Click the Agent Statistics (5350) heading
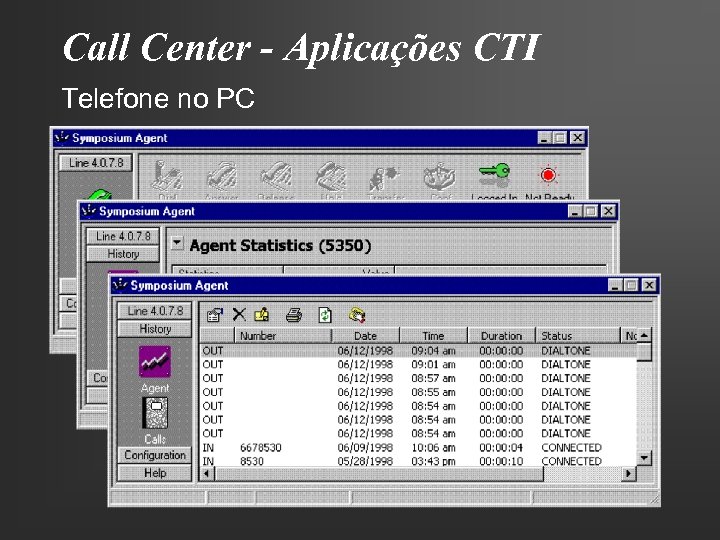This screenshot has width=720, height=540. [x=280, y=245]
